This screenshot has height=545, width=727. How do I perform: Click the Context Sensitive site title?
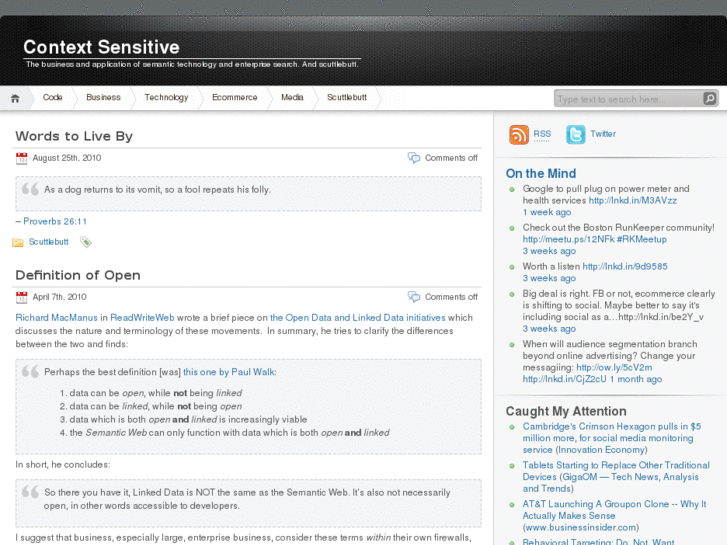coord(102,47)
